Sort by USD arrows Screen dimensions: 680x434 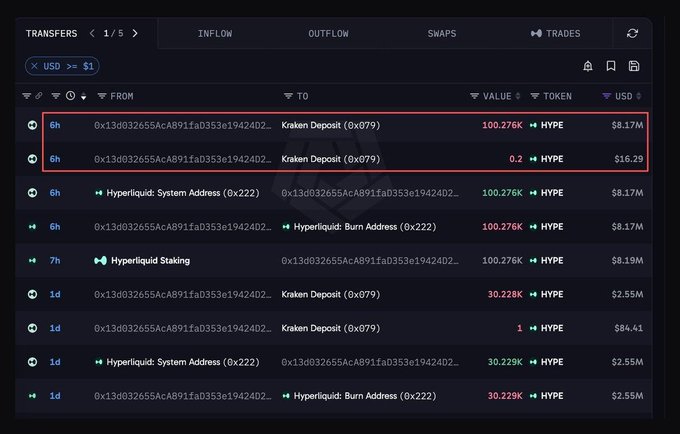pyautogui.click(x=638, y=96)
